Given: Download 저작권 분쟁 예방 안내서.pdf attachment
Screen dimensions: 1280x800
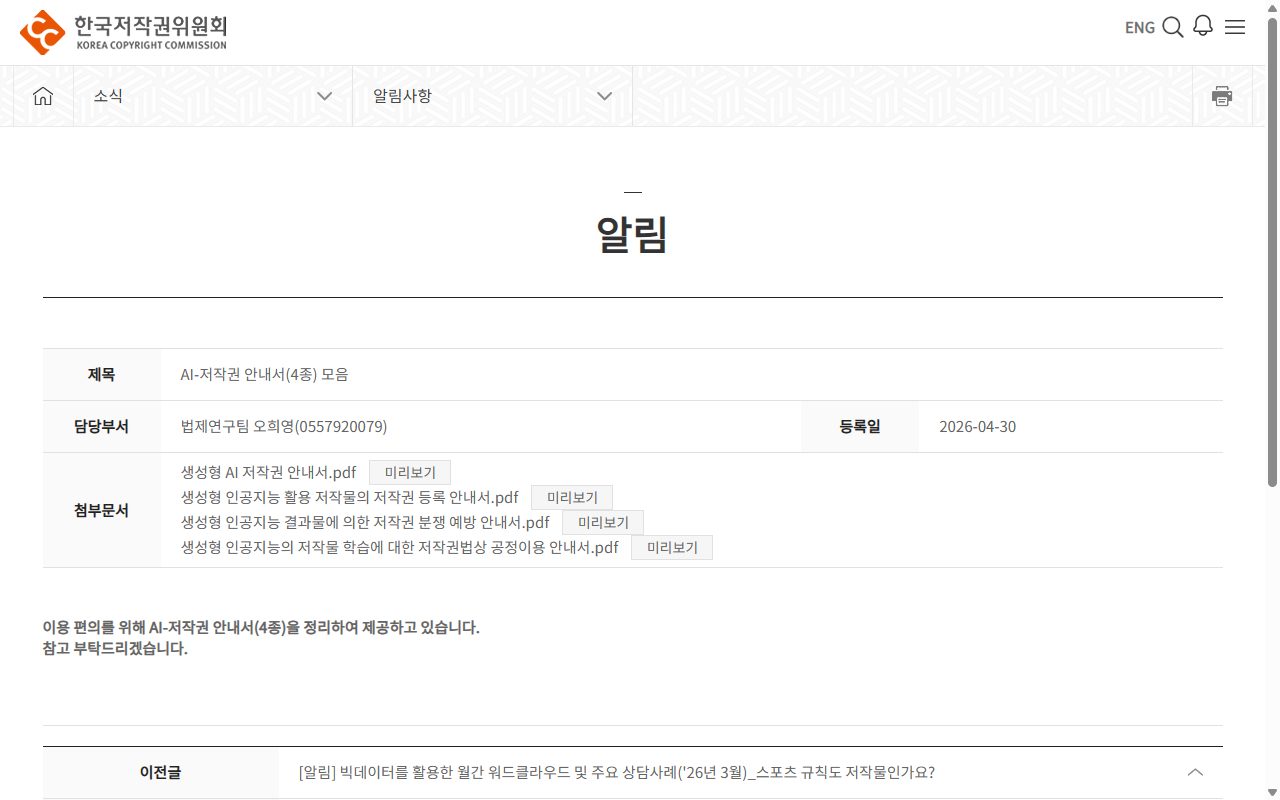Looking at the screenshot, I should tap(365, 522).
